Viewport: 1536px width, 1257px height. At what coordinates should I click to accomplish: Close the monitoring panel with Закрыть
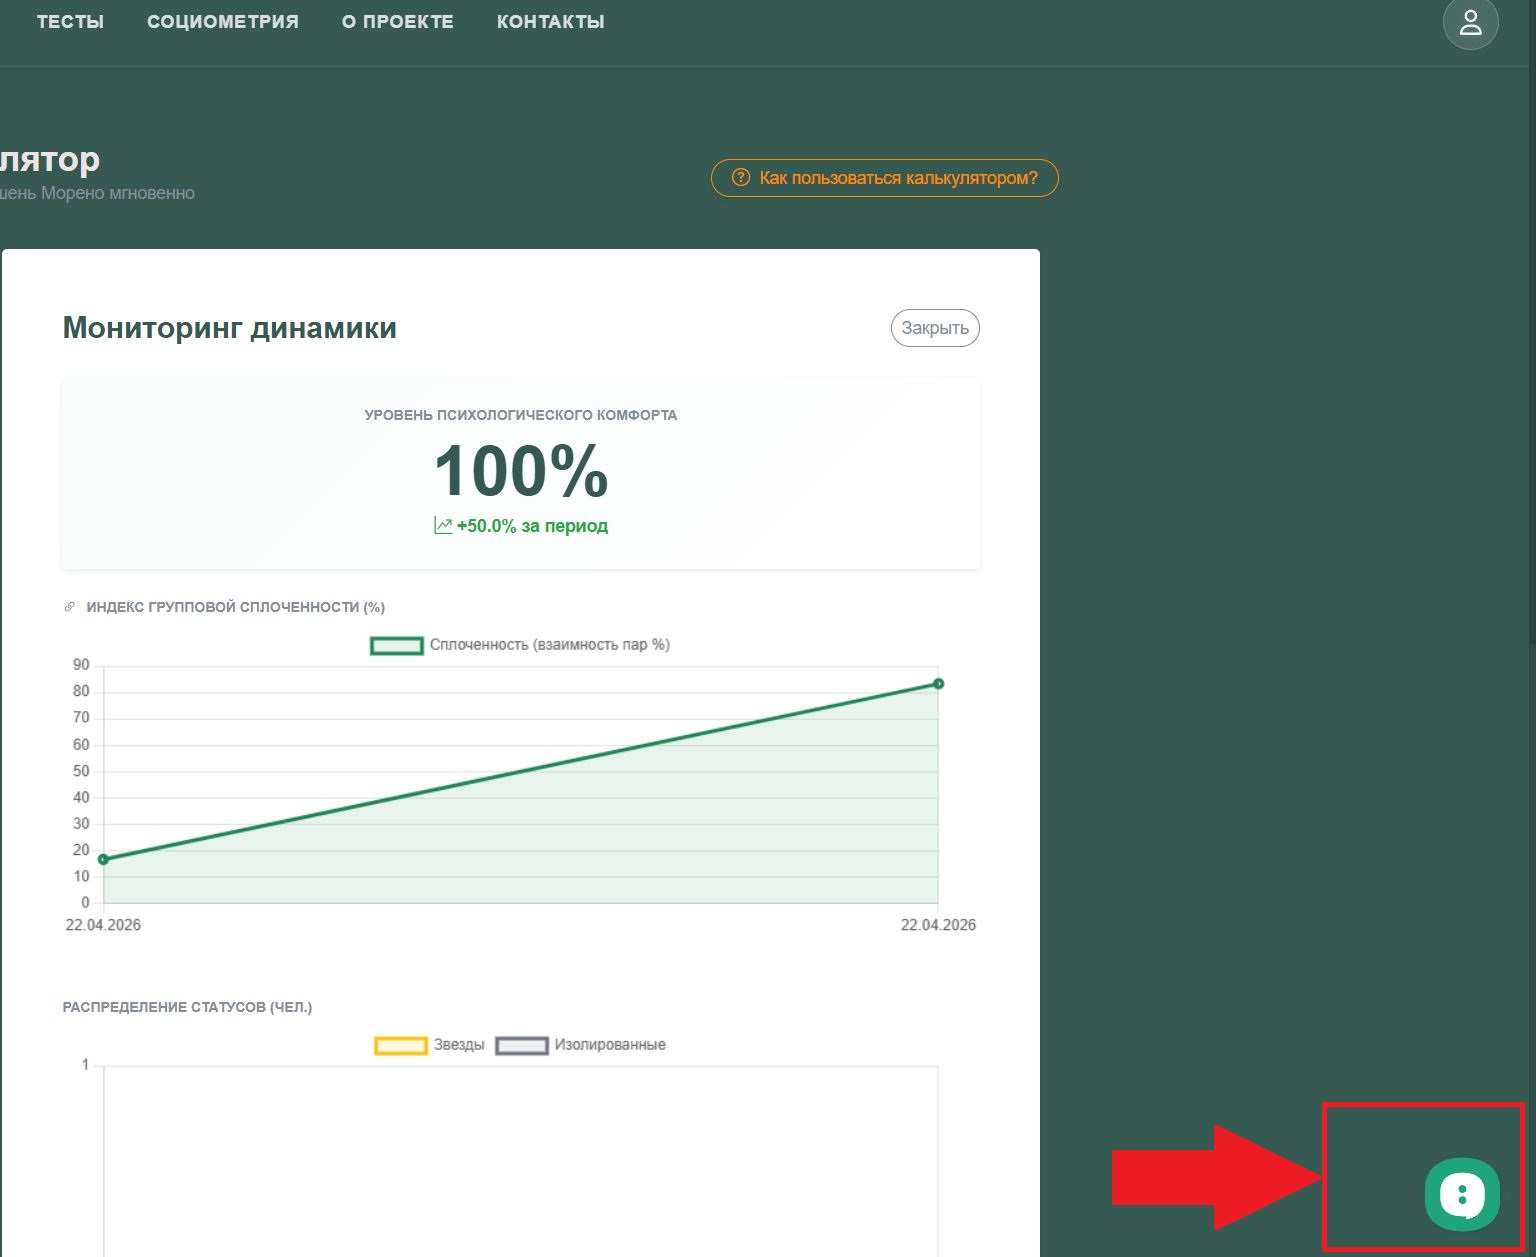[935, 328]
